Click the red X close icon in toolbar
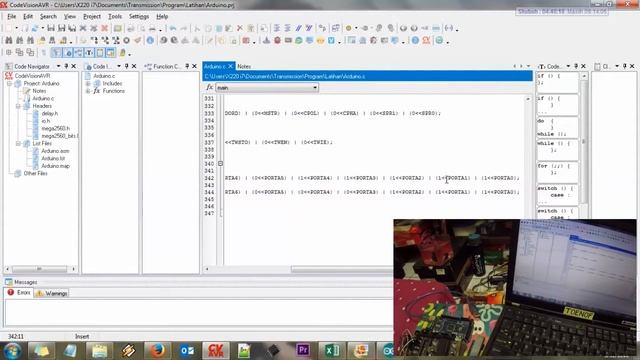The width and height of the screenshot is (640, 360). (x=104, y=28)
